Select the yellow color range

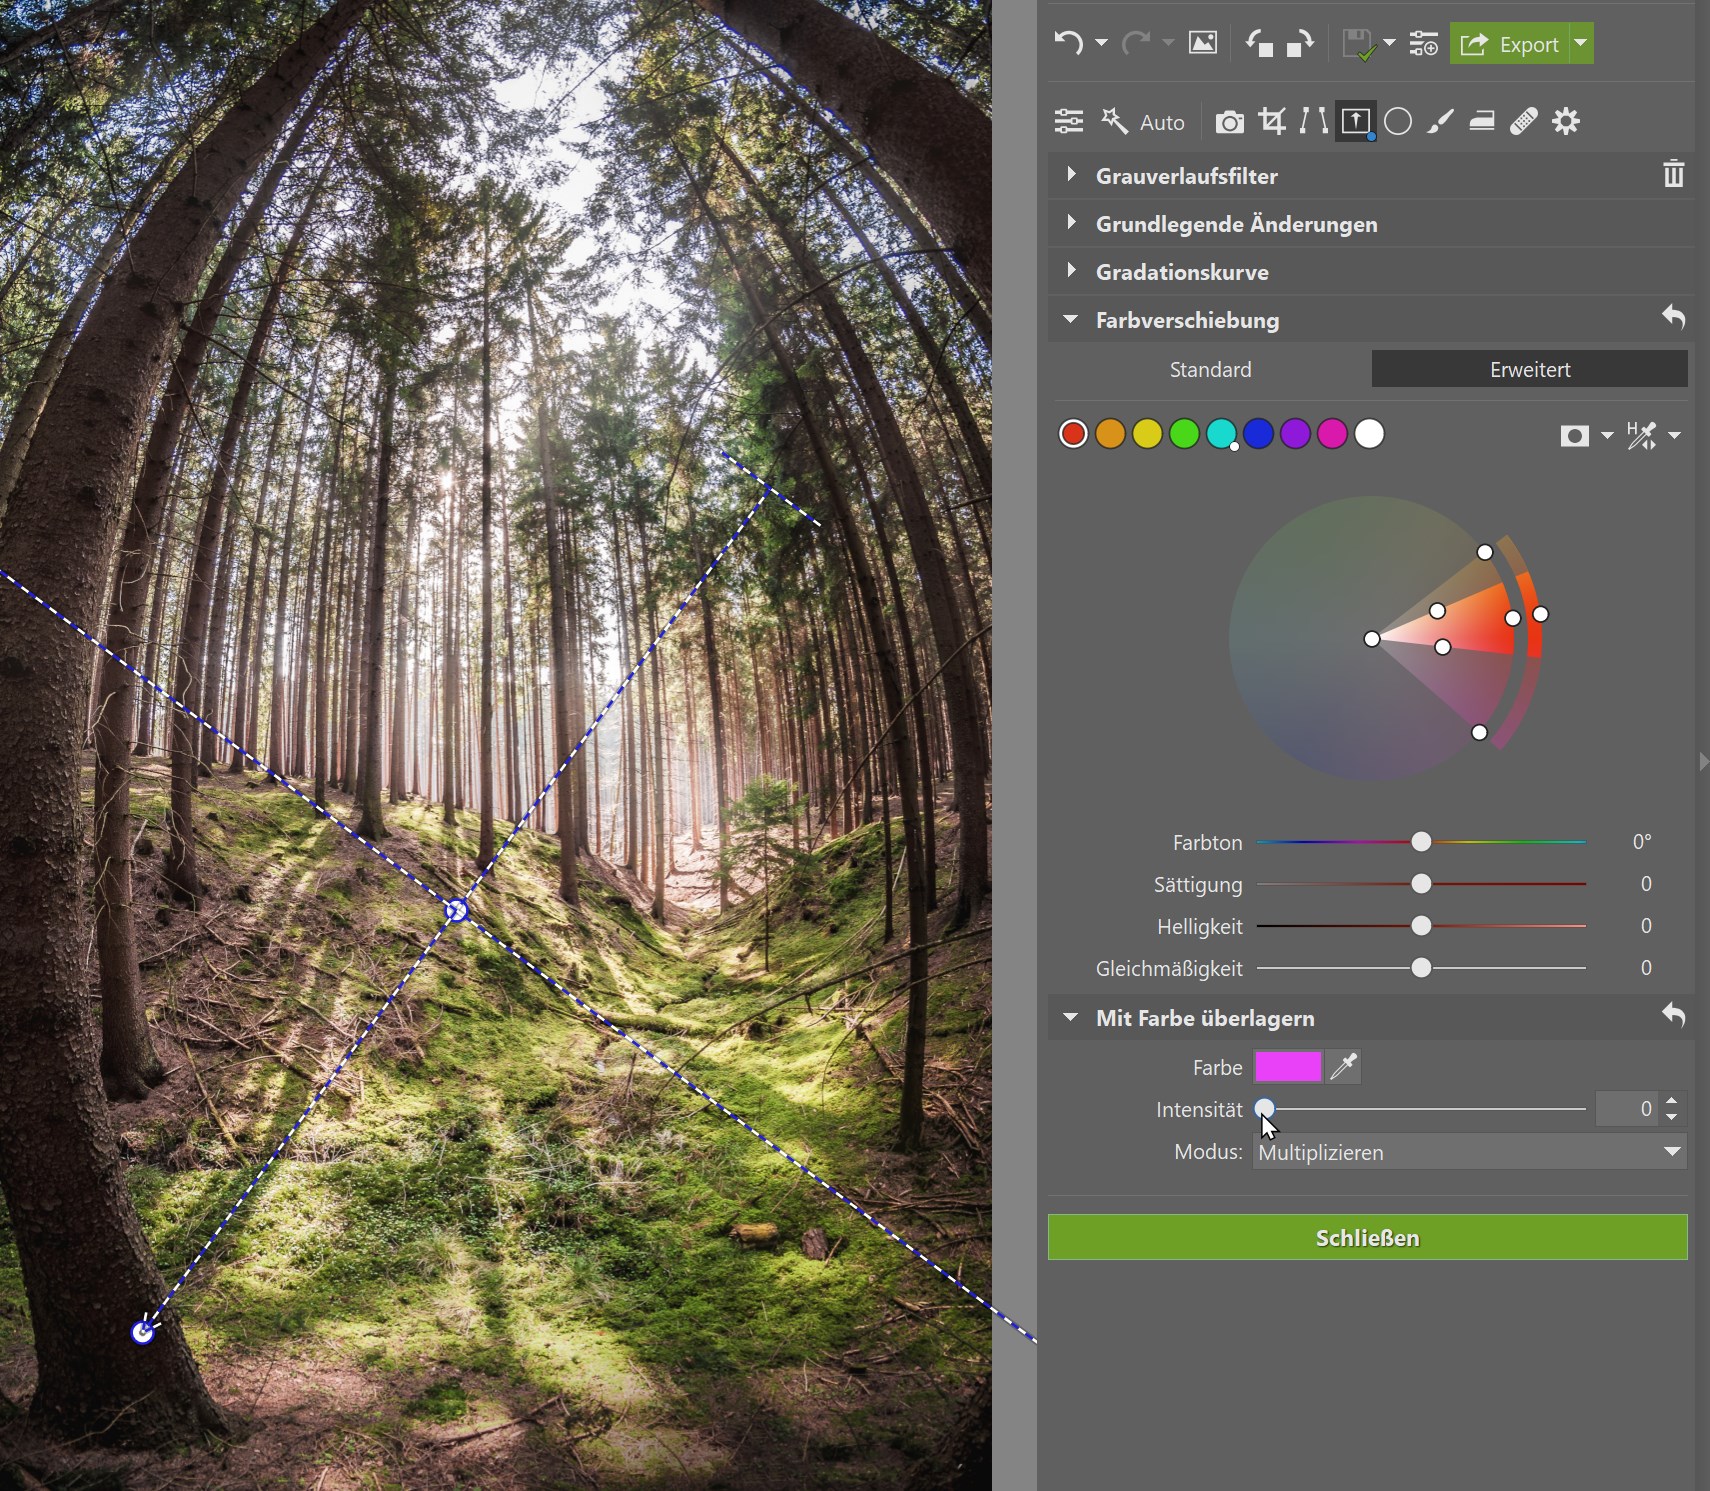1147,434
